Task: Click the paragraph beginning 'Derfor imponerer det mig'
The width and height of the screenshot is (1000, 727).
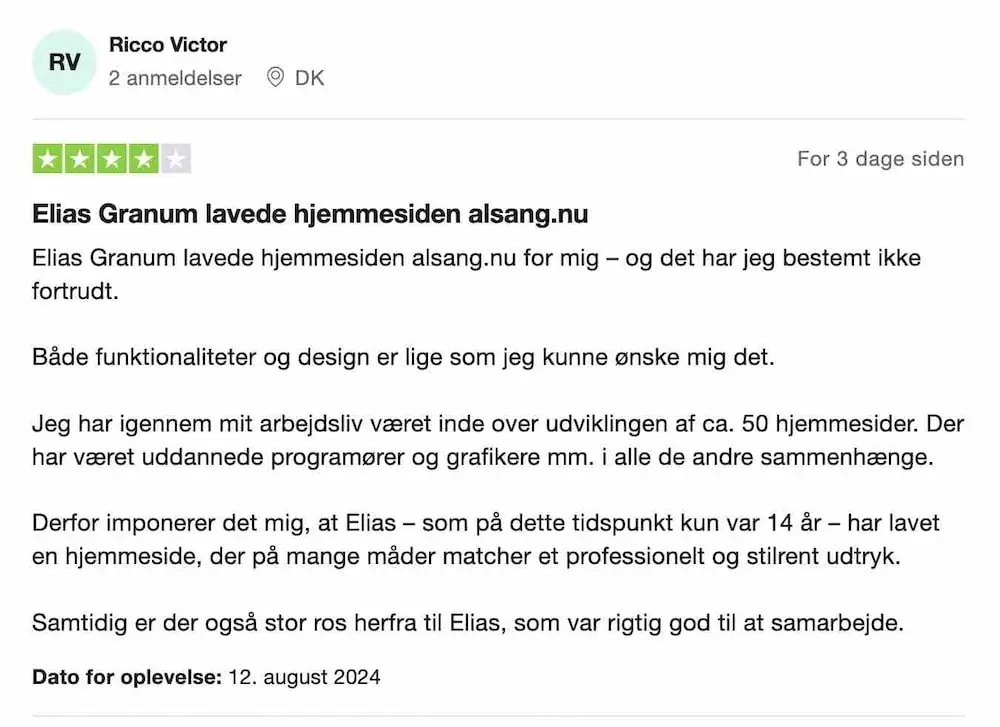Action: point(486,540)
